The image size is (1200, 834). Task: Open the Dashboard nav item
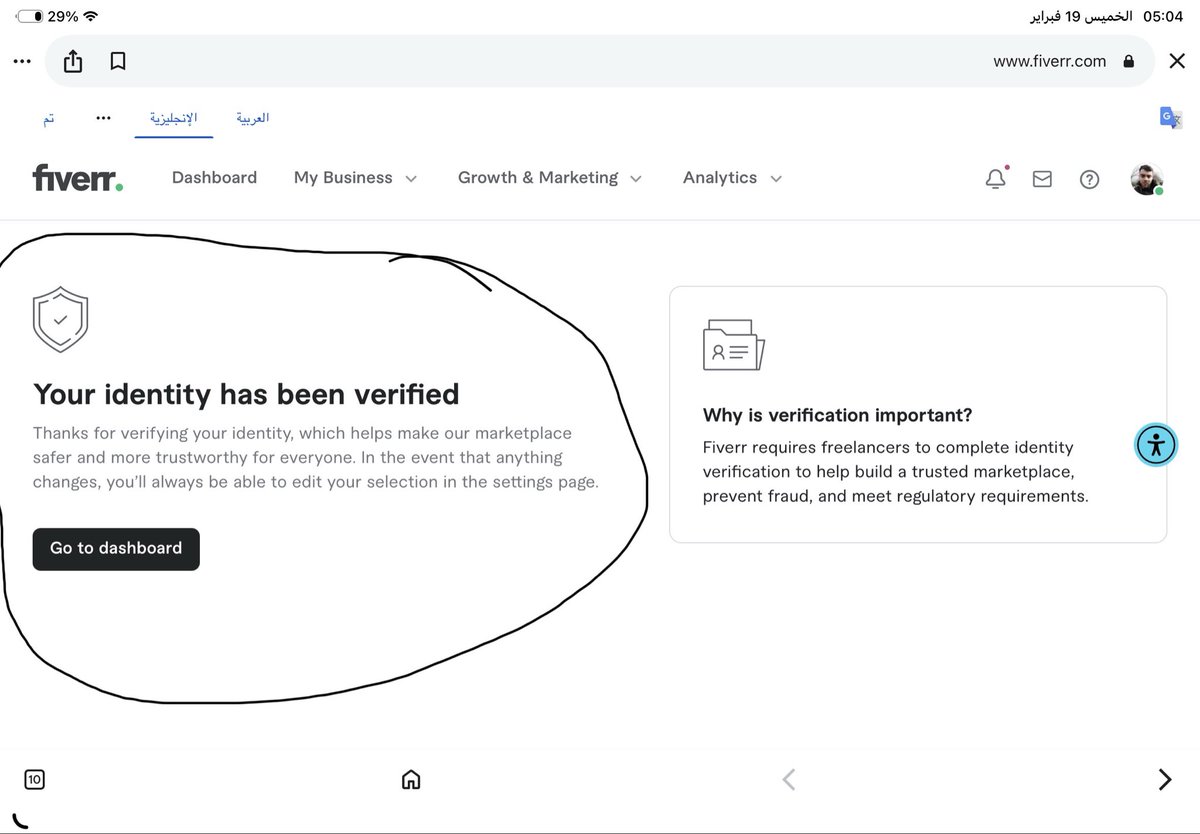click(x=214, y=178)
